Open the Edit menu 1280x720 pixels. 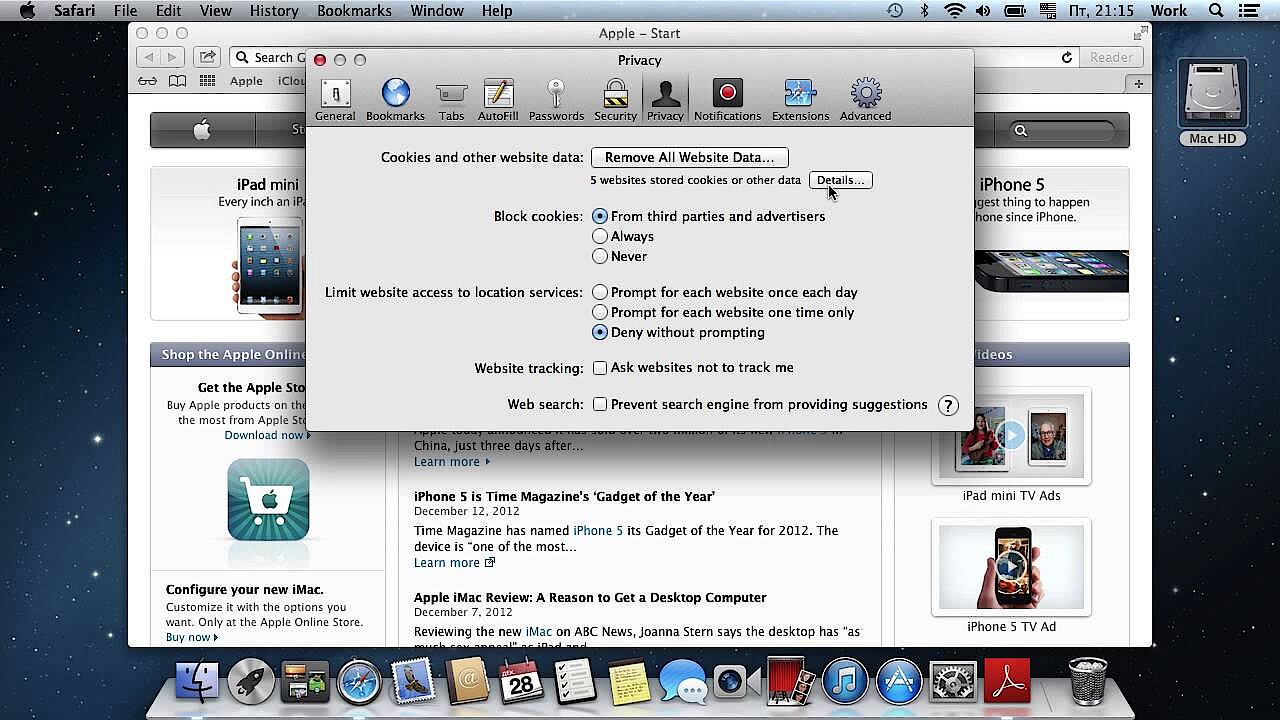tap(168, 11)
